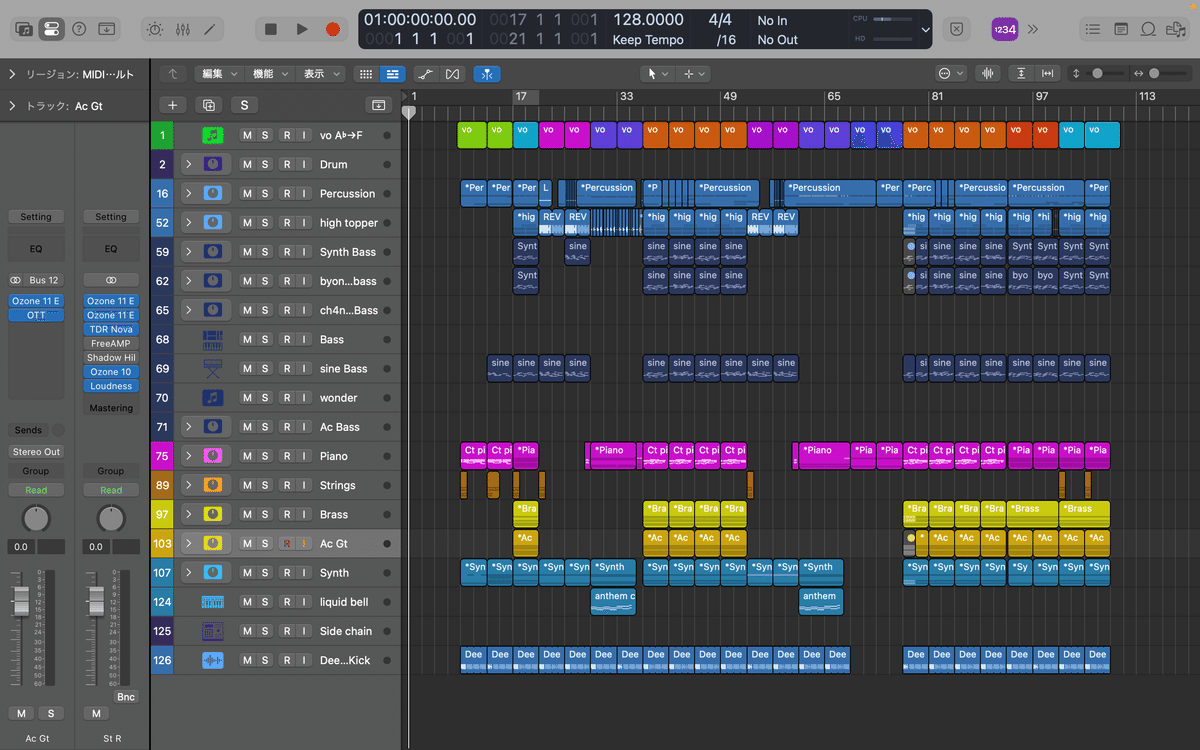Open the Editors pencil icon
The width and height of the screenshot is (1200, 750).
pyautogui.click(x=209, y=29)
